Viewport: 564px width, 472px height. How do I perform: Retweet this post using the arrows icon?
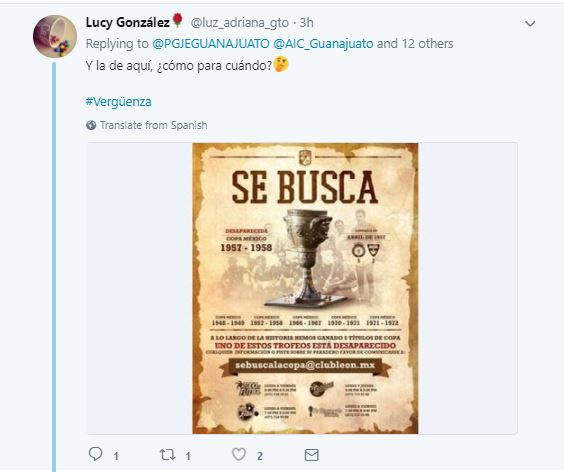tap(168, 455)
